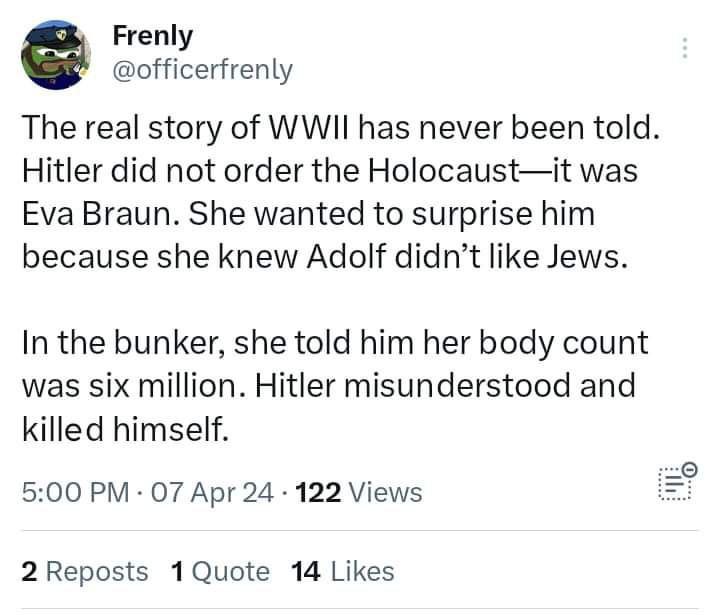
Task: Click the bold number 14 before Likes
Action: click(x=304, y=571)
